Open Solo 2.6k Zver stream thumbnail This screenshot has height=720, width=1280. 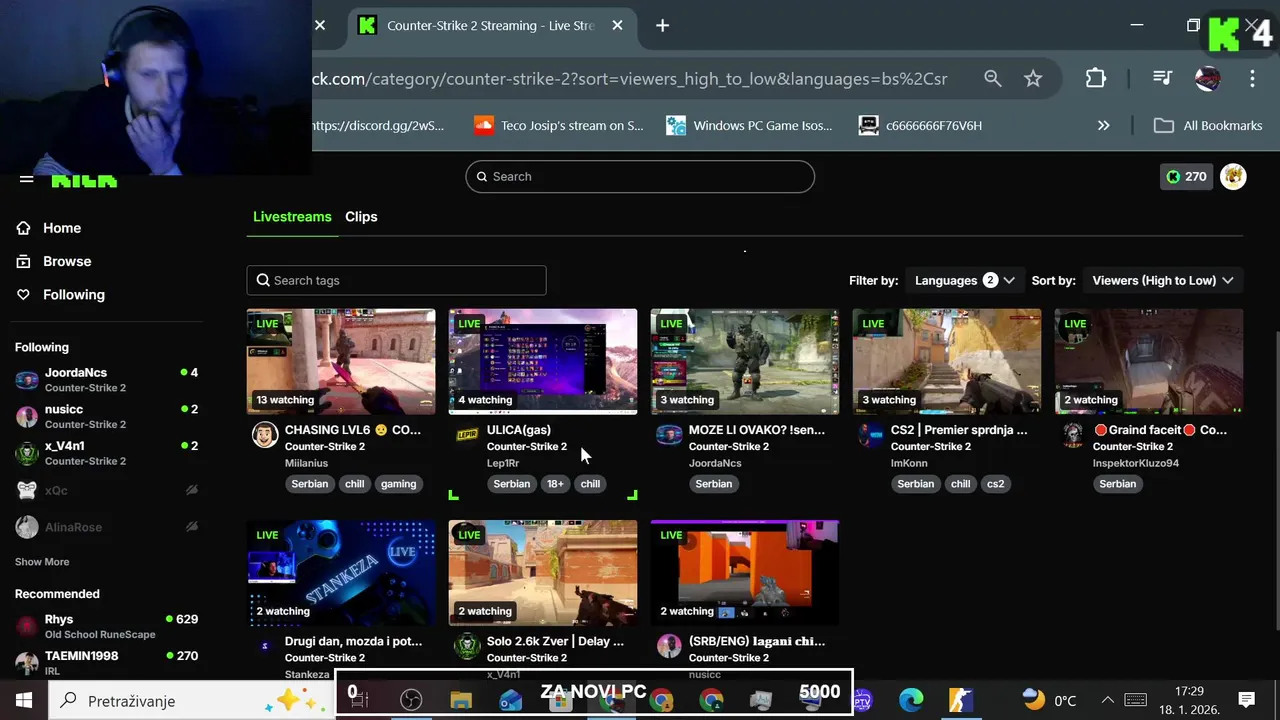pos(543,572)
